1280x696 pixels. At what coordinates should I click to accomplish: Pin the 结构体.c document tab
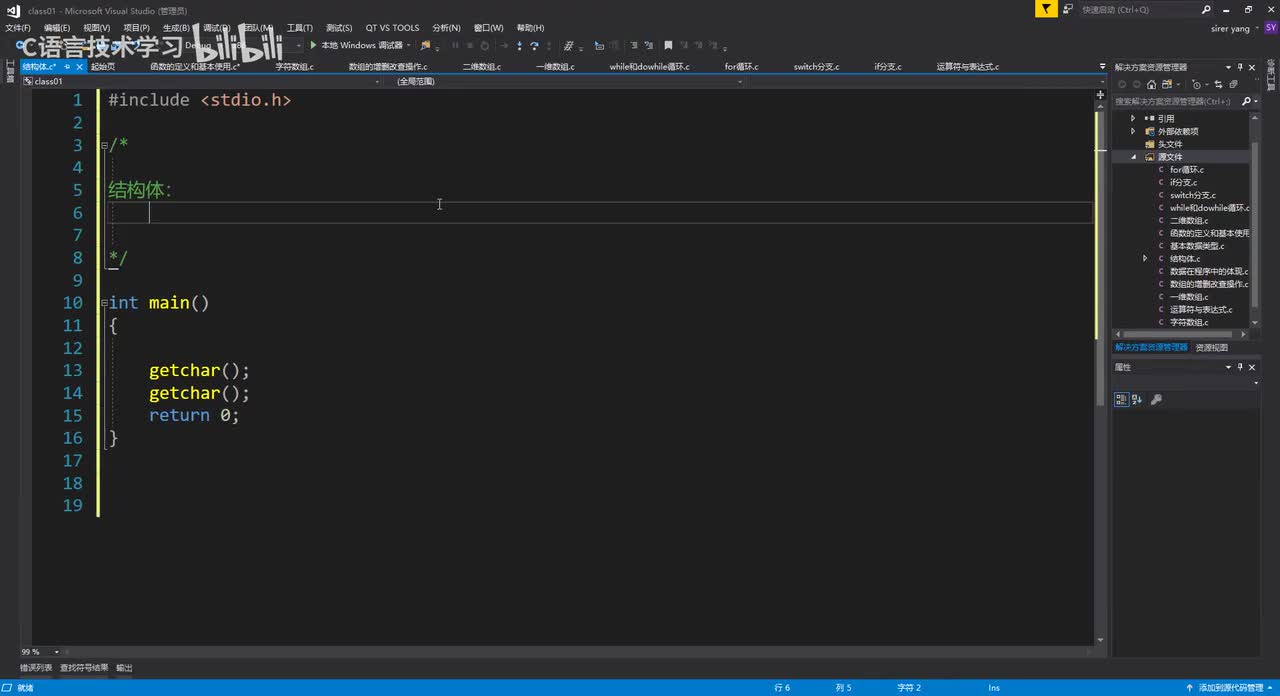(67, 66)
